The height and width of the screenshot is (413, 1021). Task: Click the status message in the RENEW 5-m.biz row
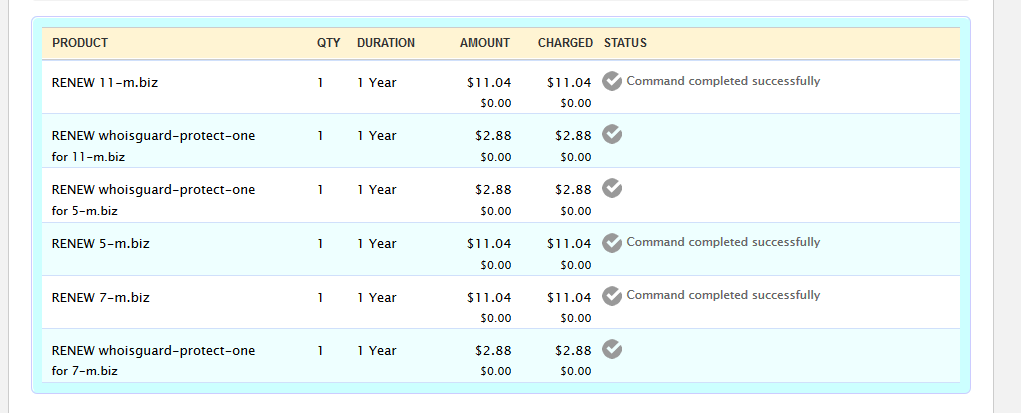[723, 242]
